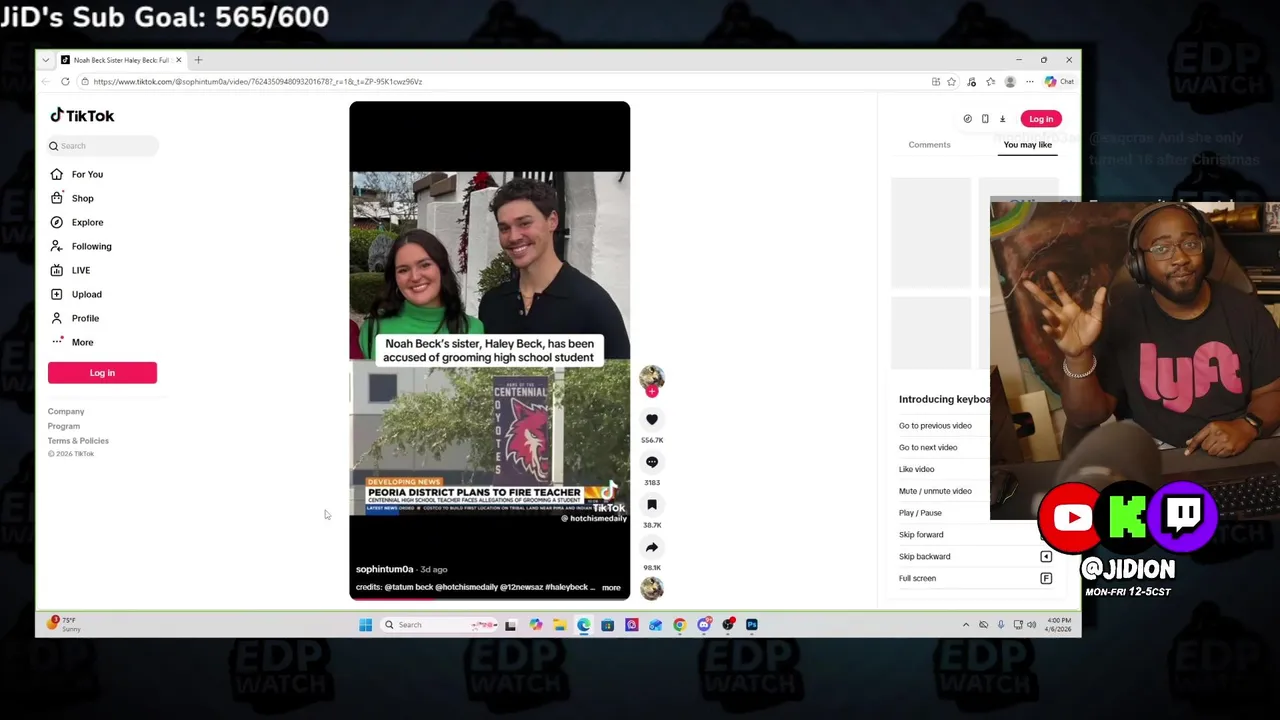
Task: Click 'Like video' shortcut text
Action: click(916, 469)
